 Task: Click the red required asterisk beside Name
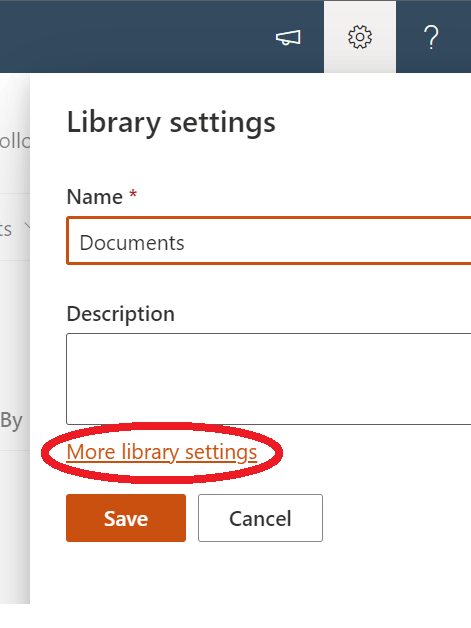pos(133,194)
